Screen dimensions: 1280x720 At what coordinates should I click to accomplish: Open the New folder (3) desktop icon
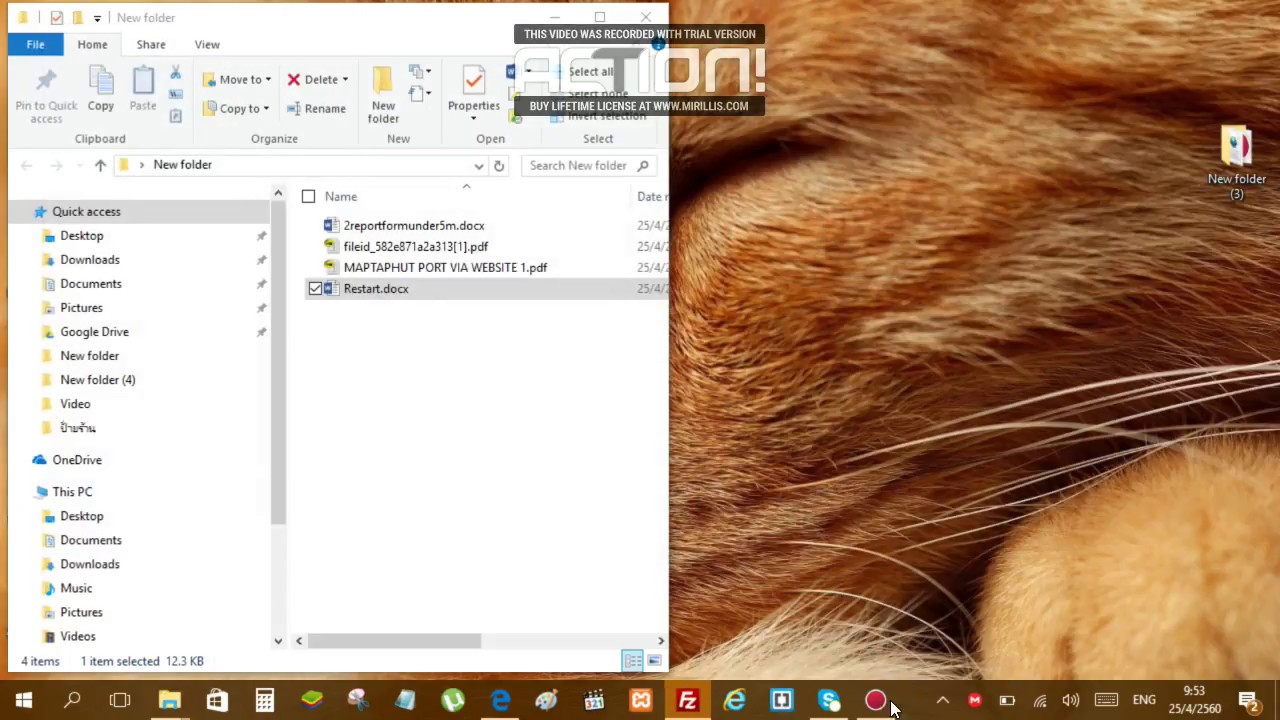[1236, 162]
